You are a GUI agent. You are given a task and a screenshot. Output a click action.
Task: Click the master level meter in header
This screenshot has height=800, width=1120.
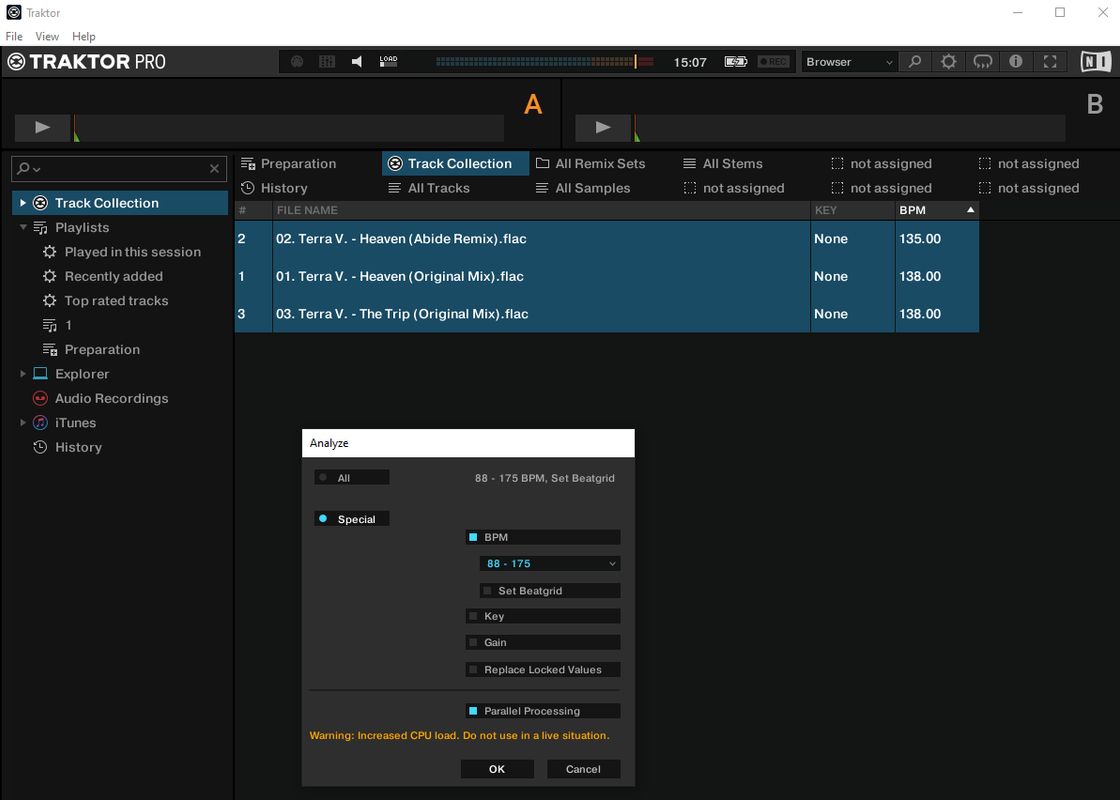(x=545, y=61)
